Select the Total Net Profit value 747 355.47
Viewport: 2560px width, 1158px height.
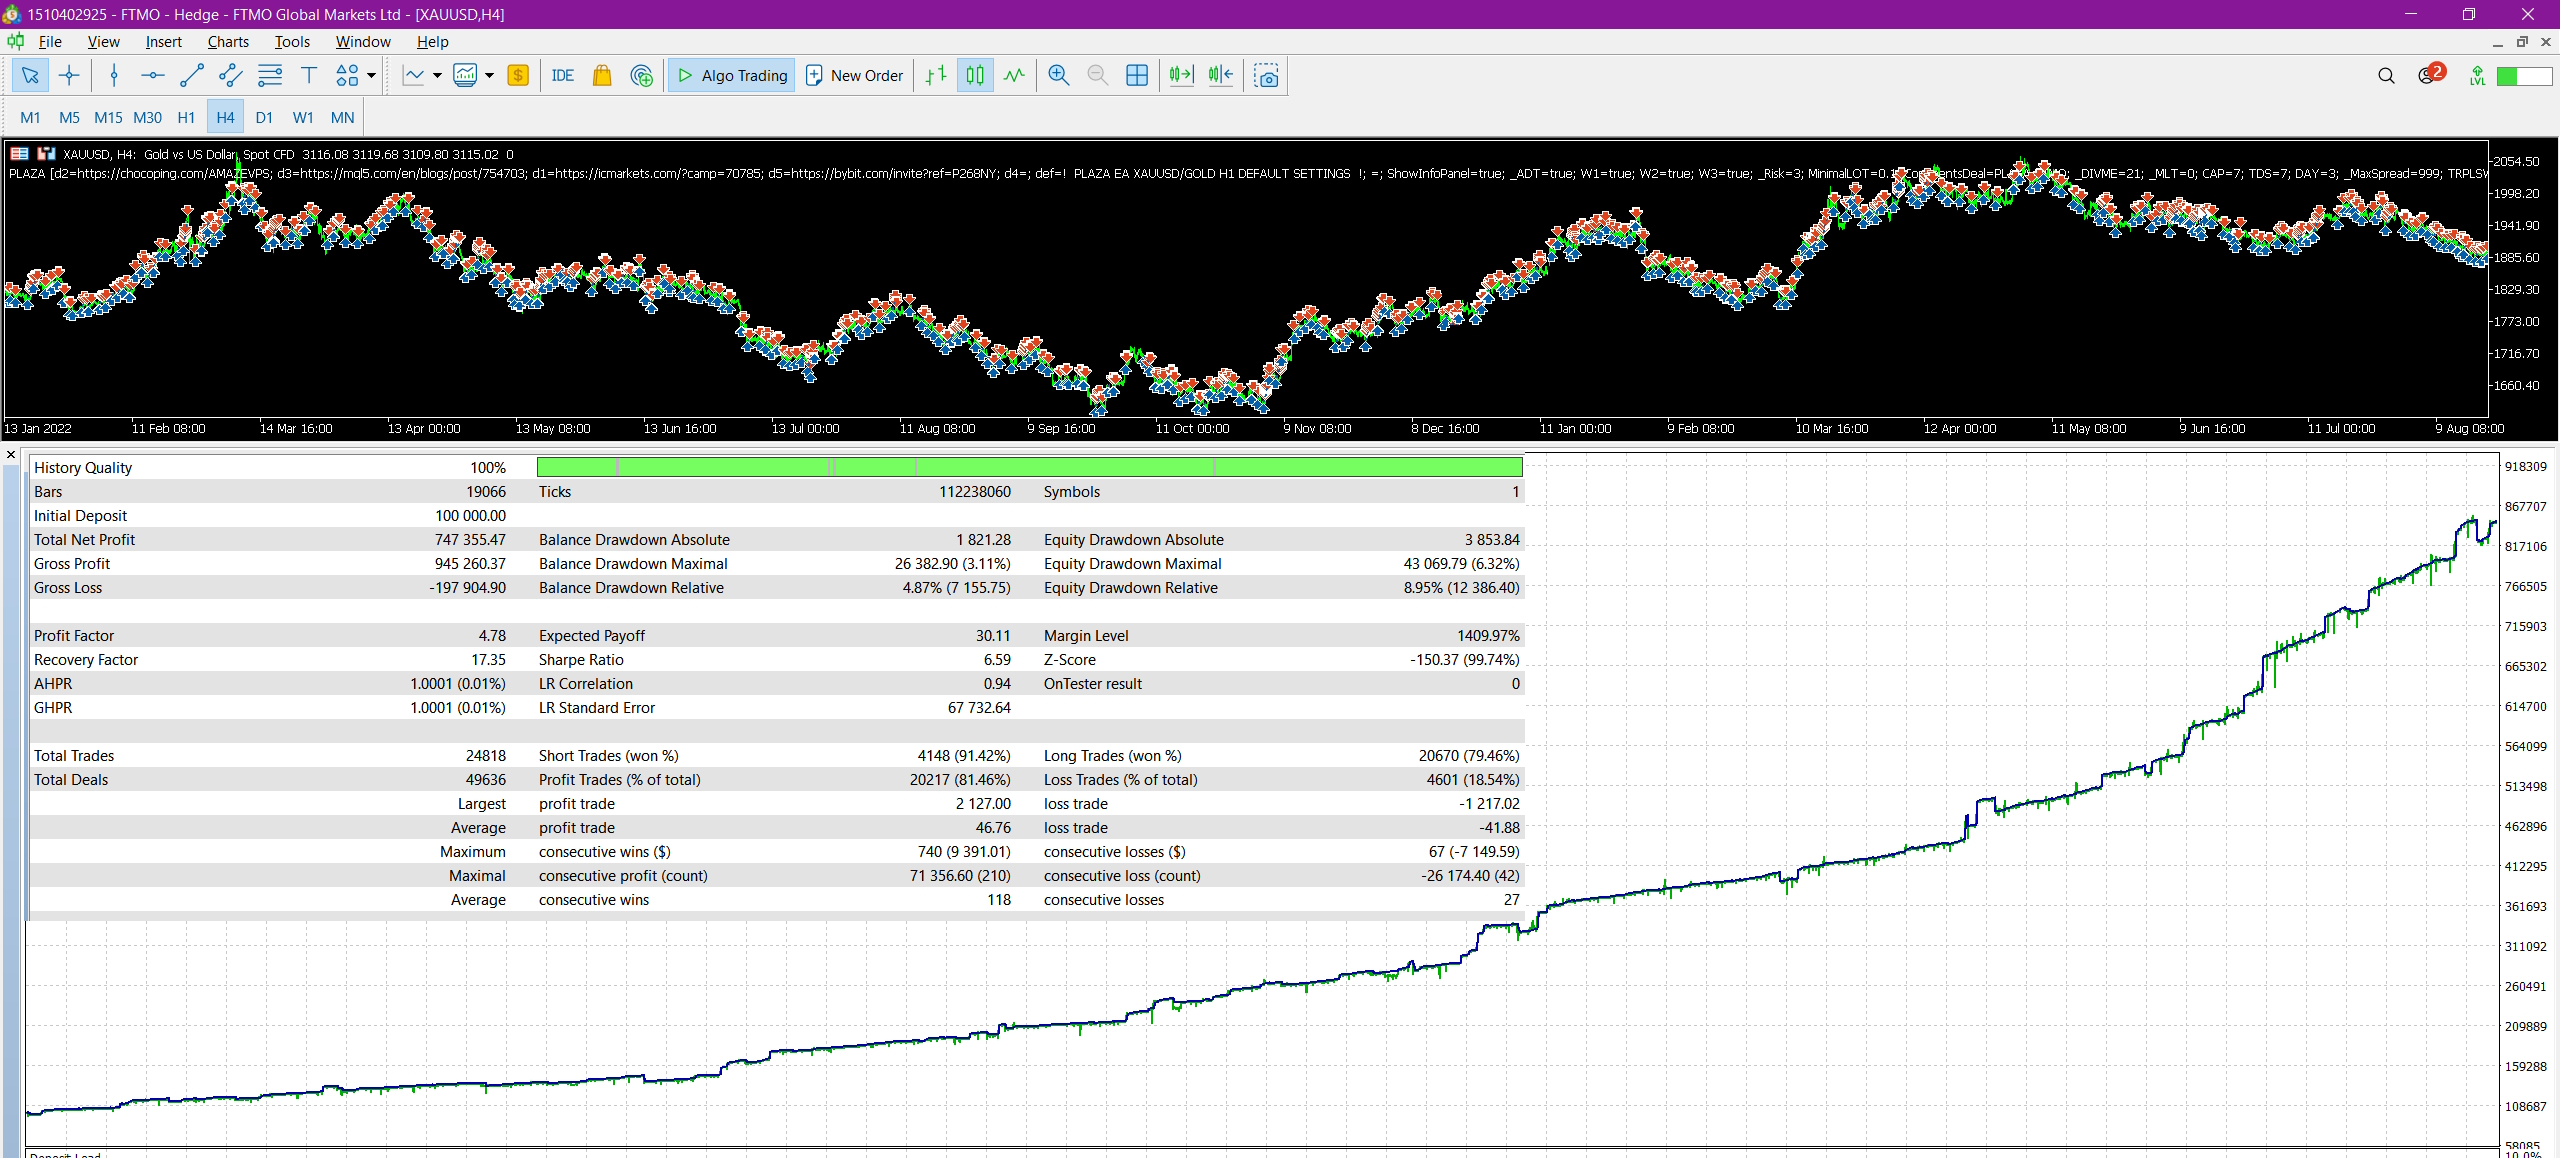(470, 540)
